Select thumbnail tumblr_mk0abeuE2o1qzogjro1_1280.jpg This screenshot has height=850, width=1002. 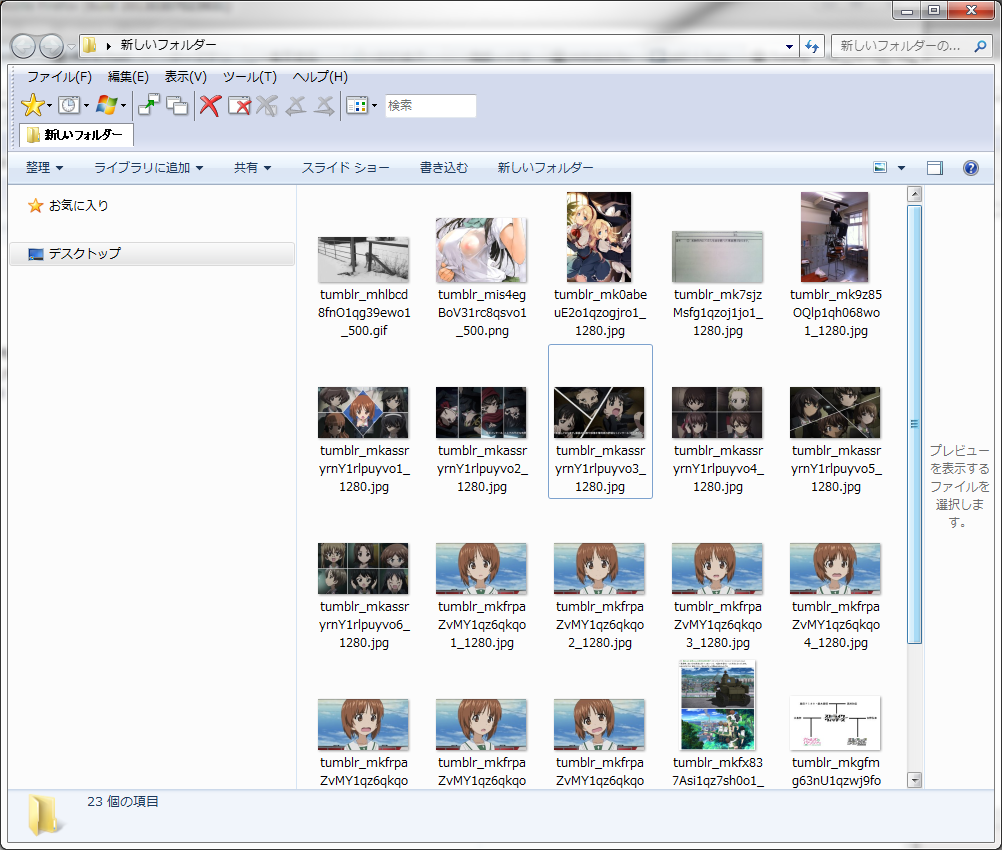(x=599, y=237)
